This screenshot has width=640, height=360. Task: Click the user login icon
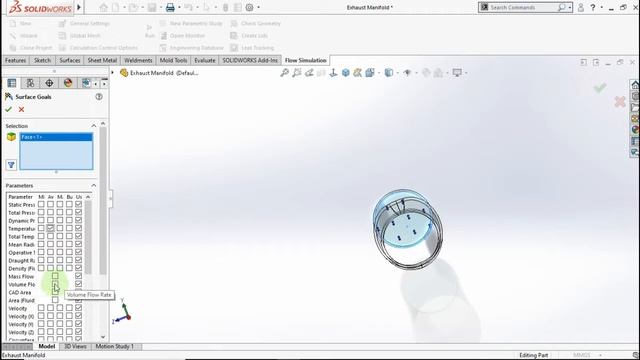click(580, 7)
